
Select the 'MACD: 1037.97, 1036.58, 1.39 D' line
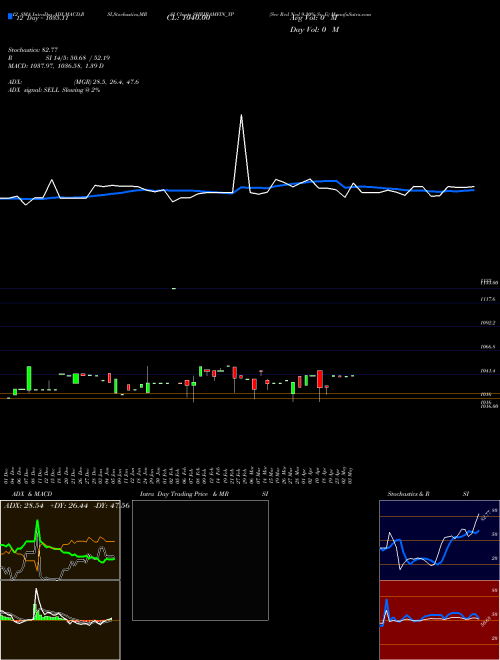pyautogui.click(x=56, y=66)
